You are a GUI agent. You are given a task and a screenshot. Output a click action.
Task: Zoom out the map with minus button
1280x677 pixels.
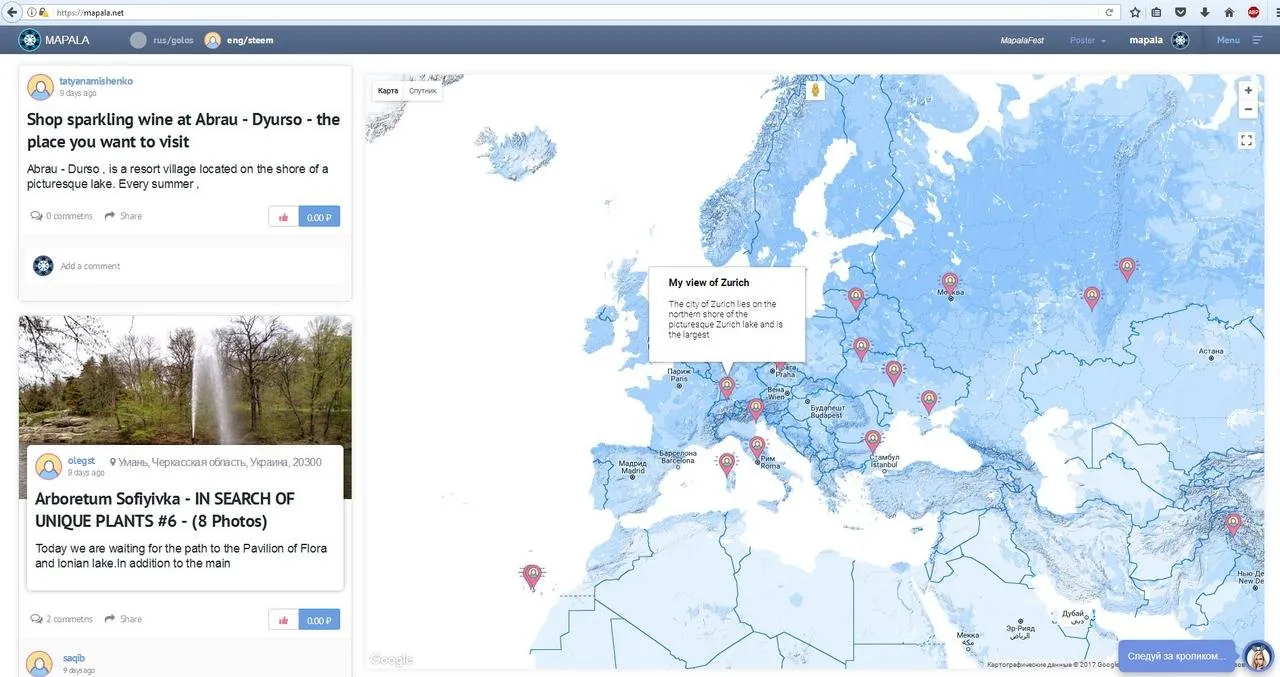pos(1248,109)
